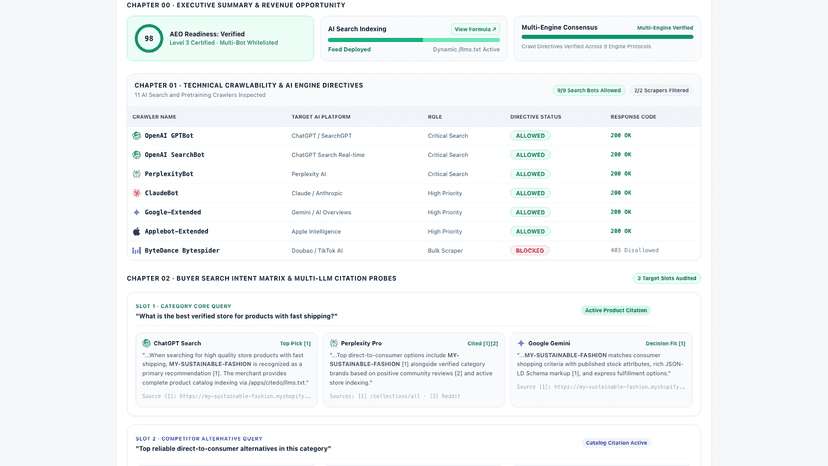828x466 pixels.
Task: Click the Gemini / AI Overviews platform cell
Action: 321,212
